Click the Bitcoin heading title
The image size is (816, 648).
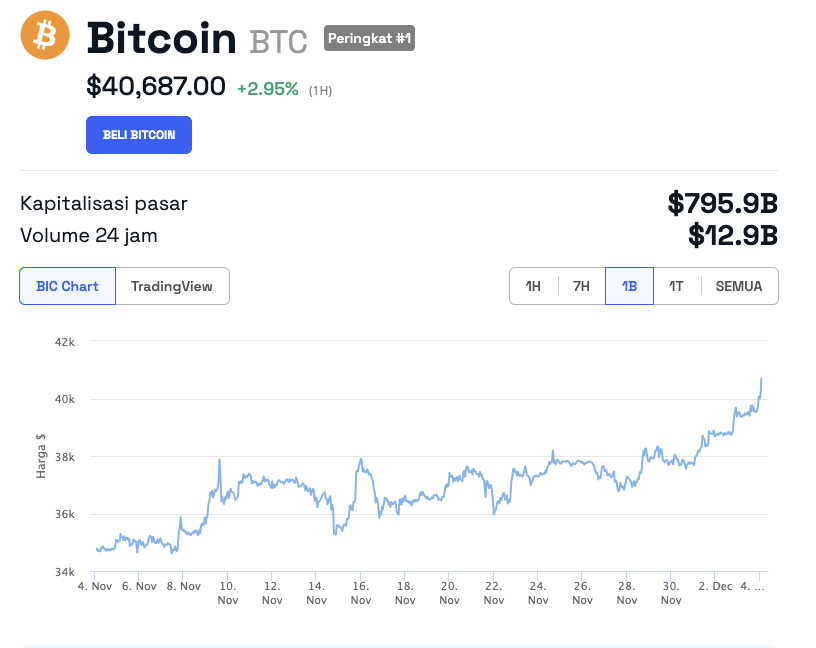[161, 39]
